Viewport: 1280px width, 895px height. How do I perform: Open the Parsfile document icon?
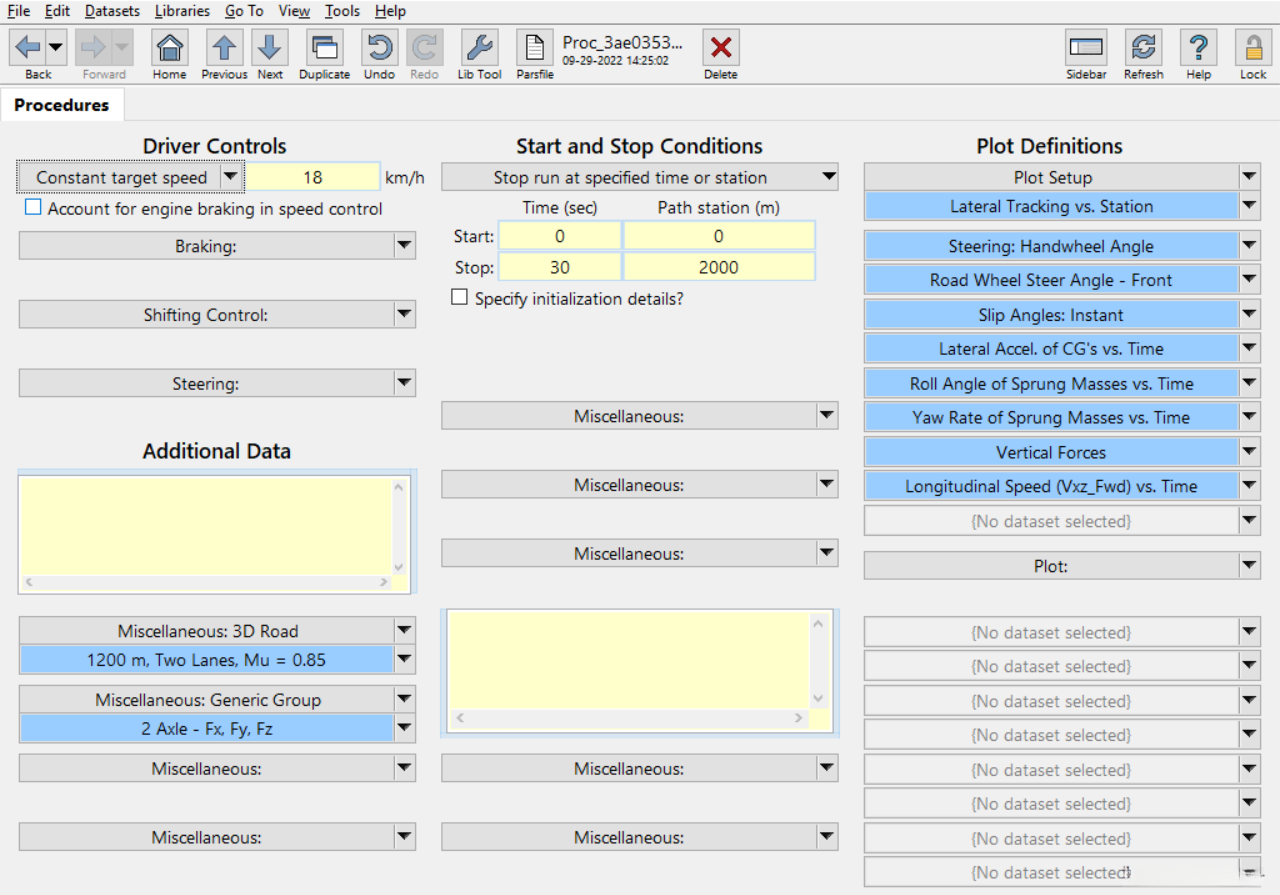click(535, 48)
